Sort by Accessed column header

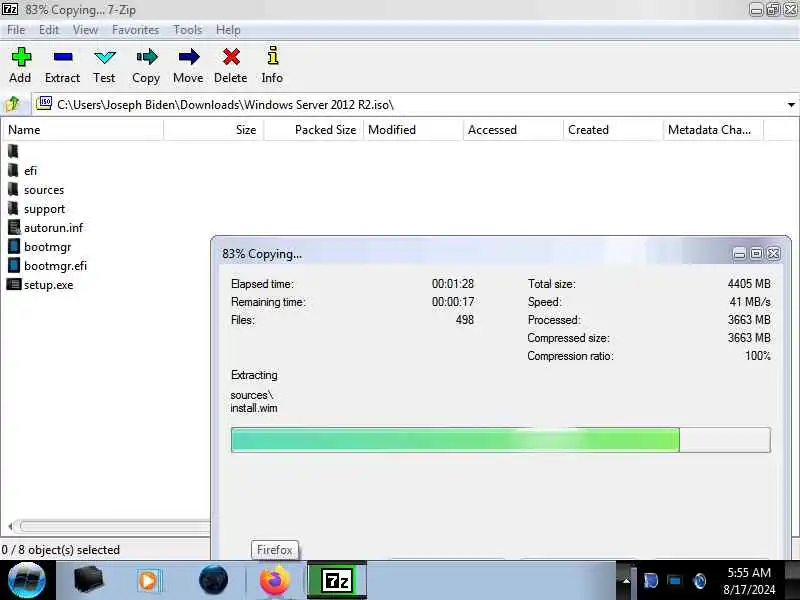(x=513, y=130)
